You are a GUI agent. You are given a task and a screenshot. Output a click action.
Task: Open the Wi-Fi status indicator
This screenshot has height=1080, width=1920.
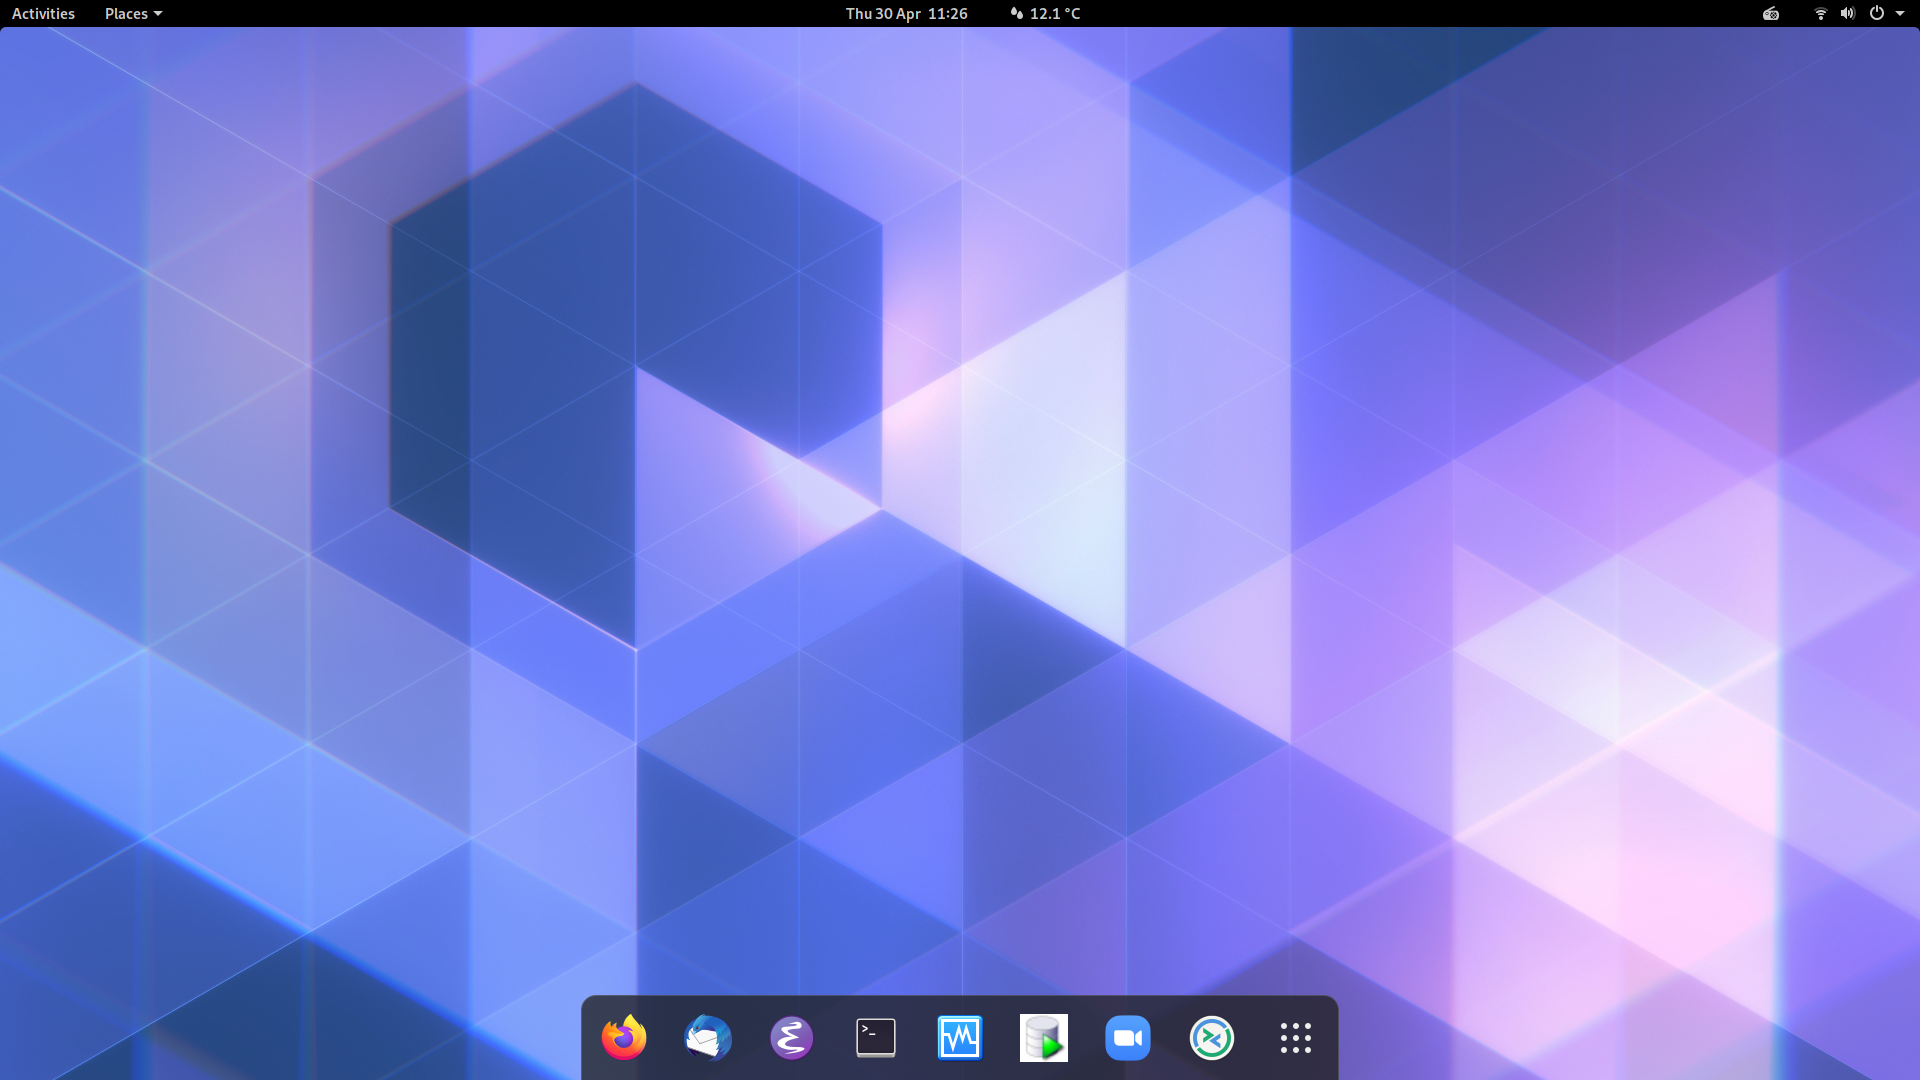(1819, 13)
